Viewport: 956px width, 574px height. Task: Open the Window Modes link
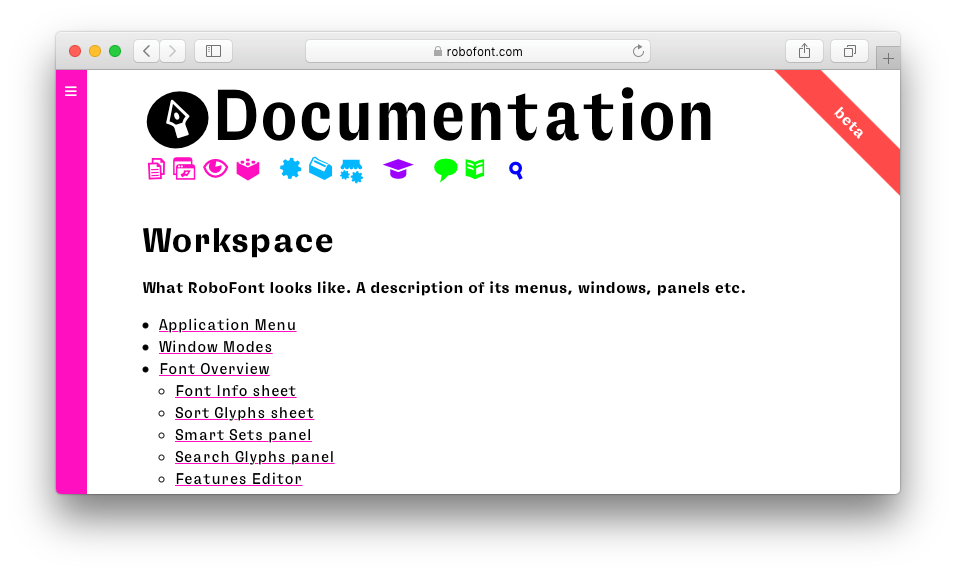point(215,347)
